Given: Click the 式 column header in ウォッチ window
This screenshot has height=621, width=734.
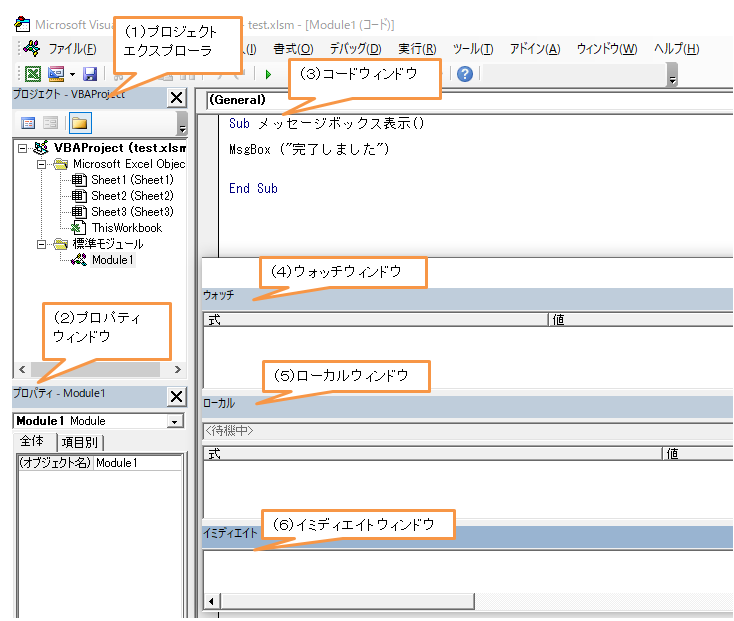Looking at the screenshot, I should (x=375, y=320).
